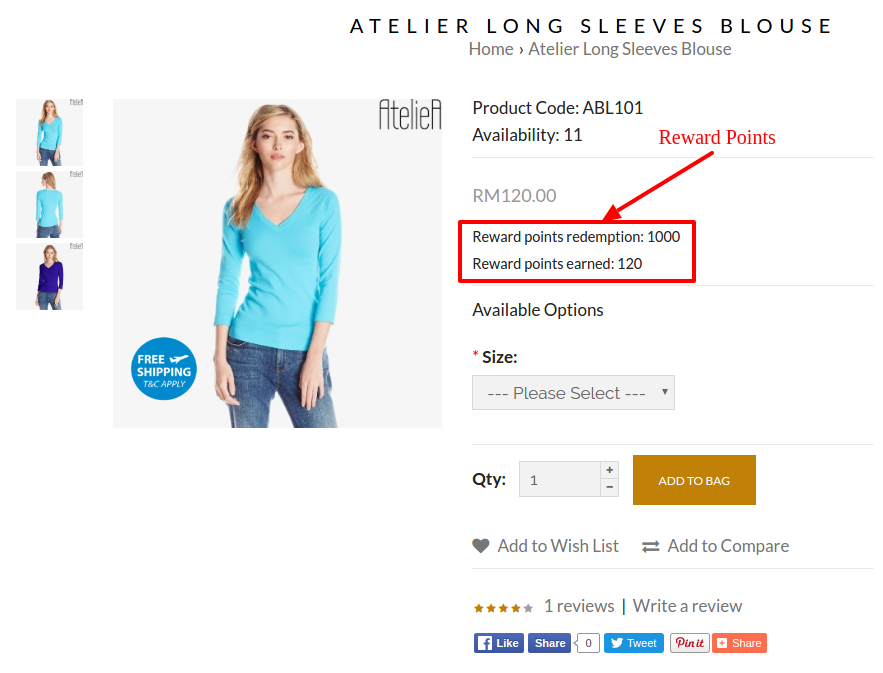
Task: Select the first front-view blouse thumbnail
Action: point(50,132)
